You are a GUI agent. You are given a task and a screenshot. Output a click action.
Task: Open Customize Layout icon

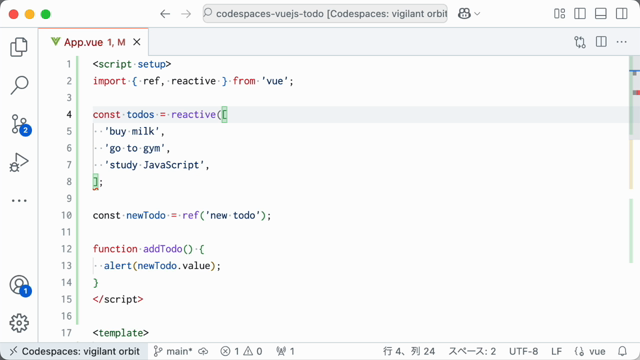point(560,14)
